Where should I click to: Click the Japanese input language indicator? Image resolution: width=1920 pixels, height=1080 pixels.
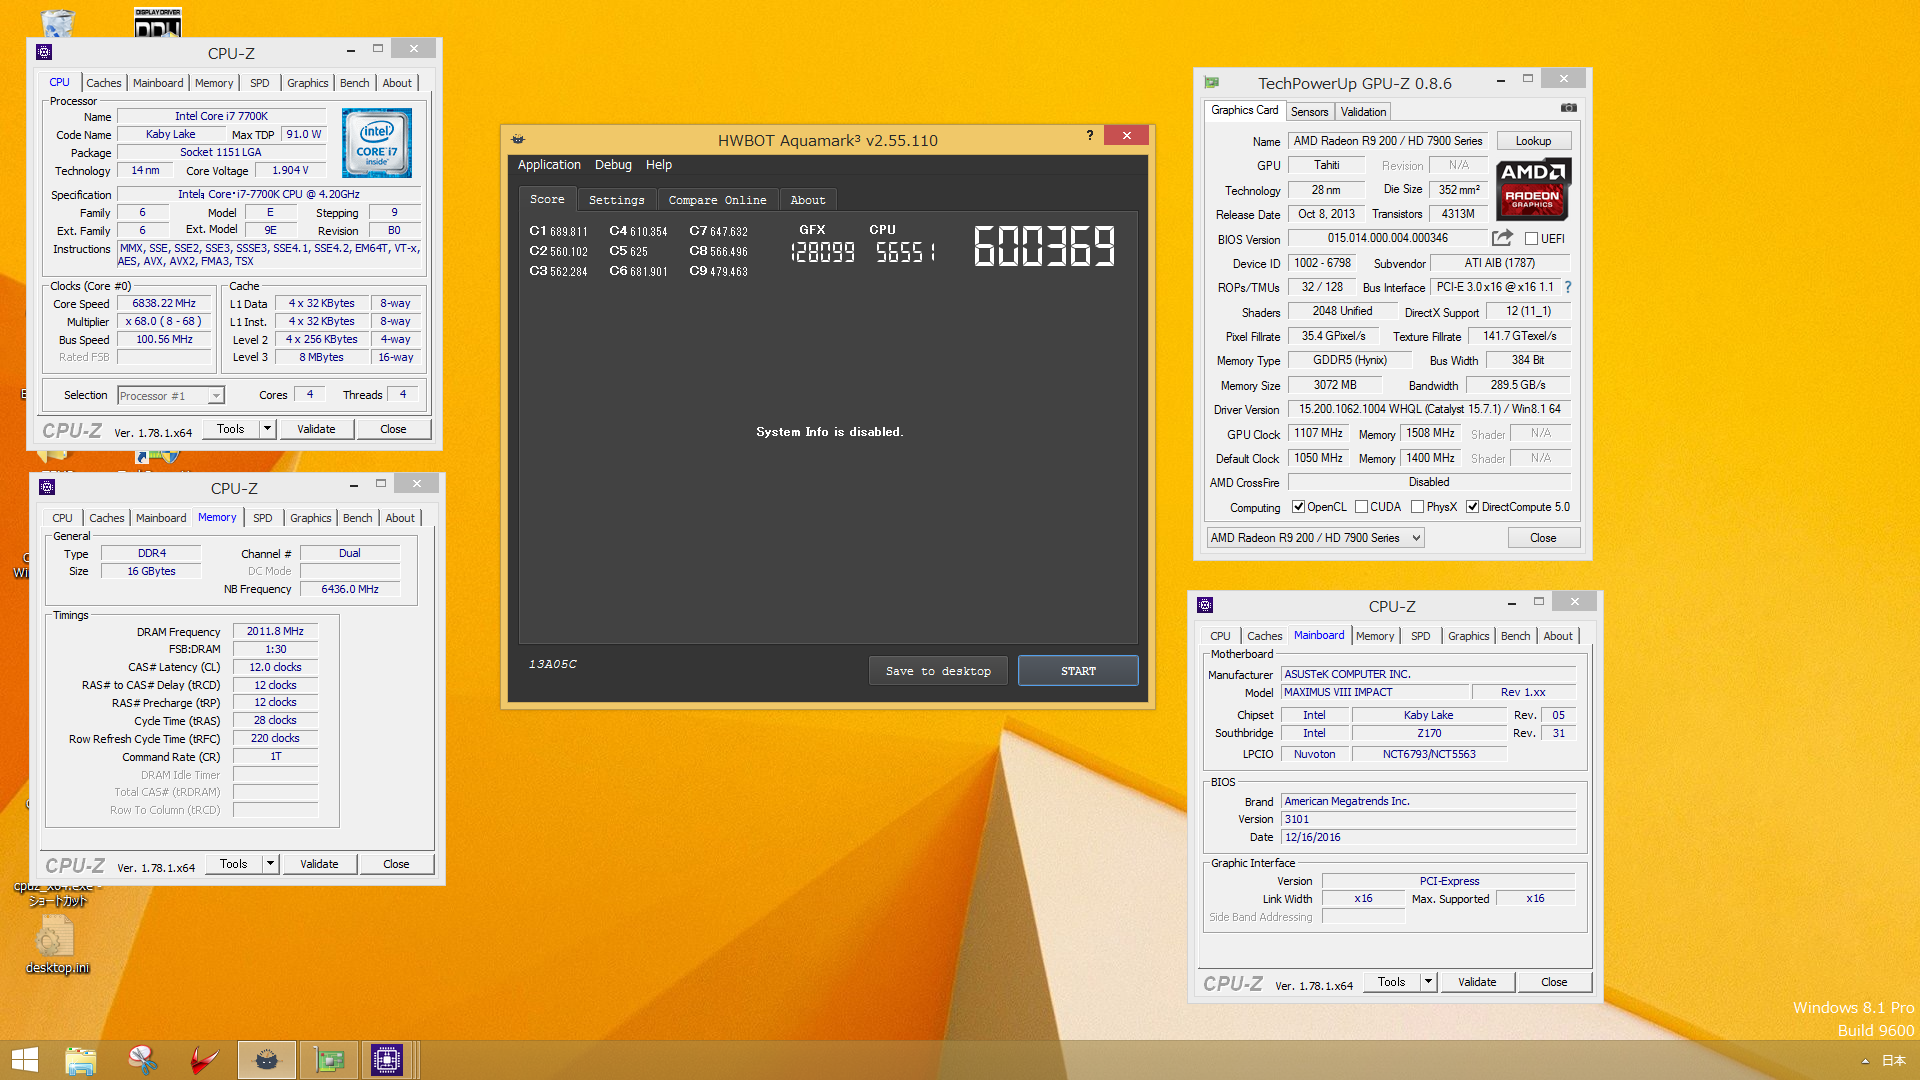1894,1061
